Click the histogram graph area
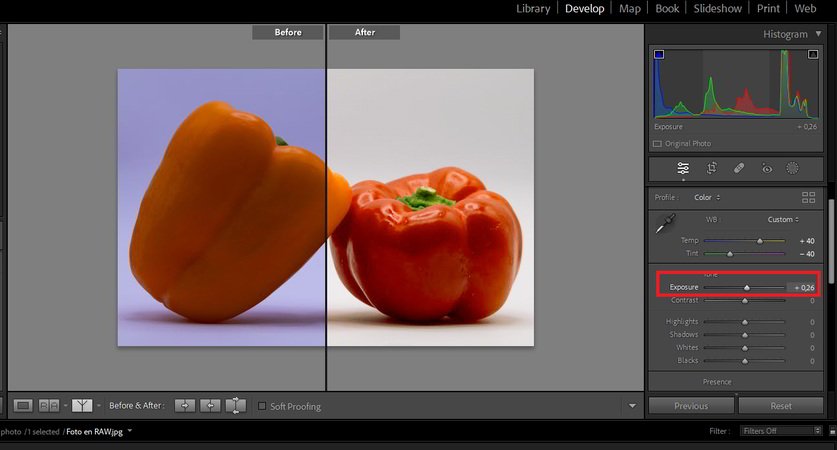This screenshot has width=837, height=450. 736,83
